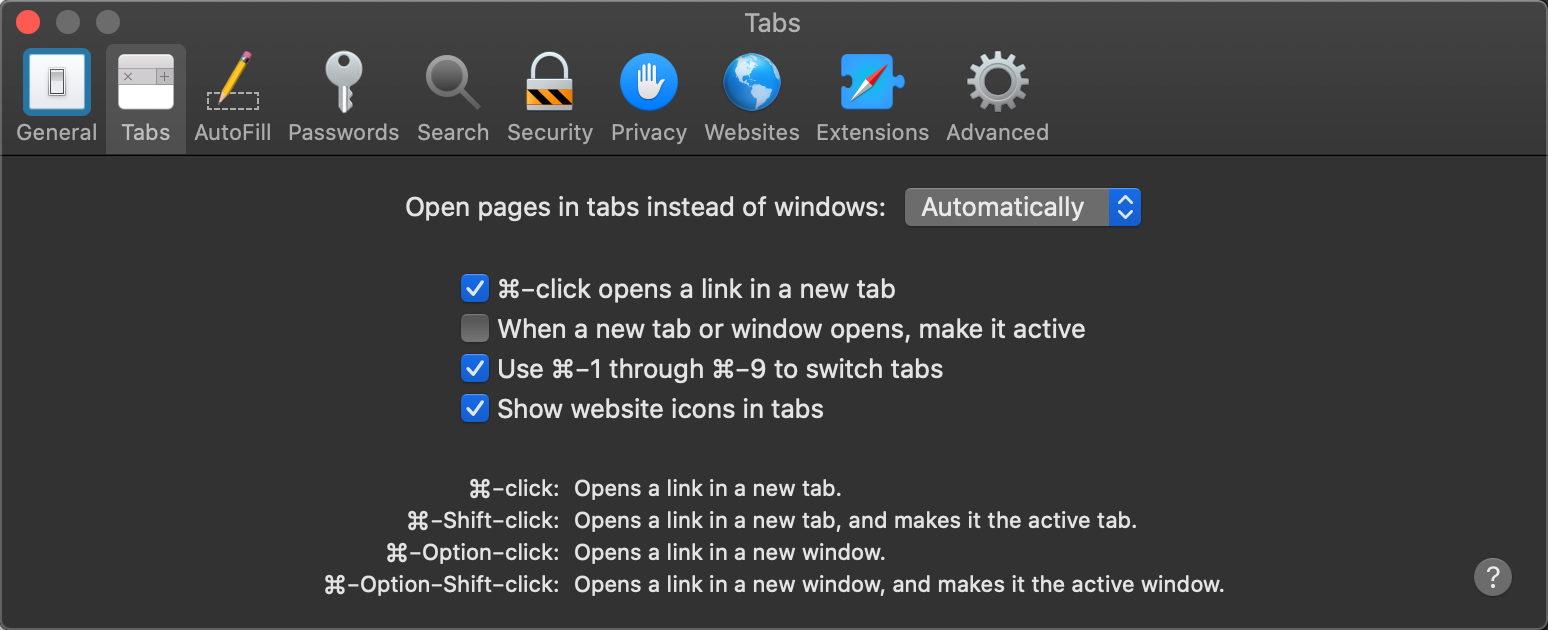Enable making new tabs active when opened
This screenshot has height=630, width=1548.
[x=474, y=328]
